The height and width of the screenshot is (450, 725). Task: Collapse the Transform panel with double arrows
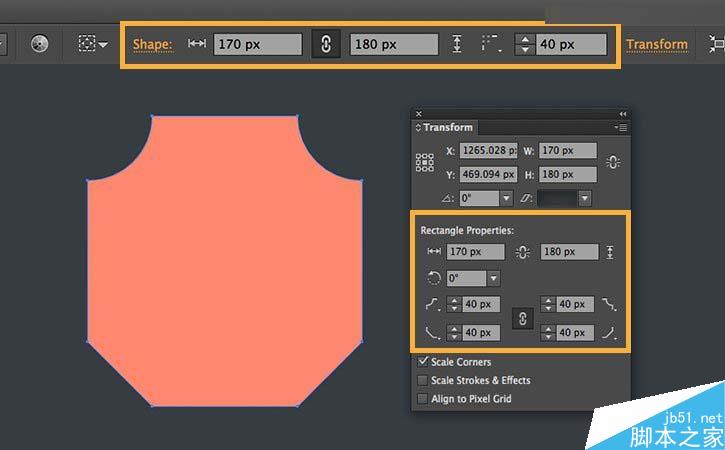pyautogui.click(x=622, y=114)
